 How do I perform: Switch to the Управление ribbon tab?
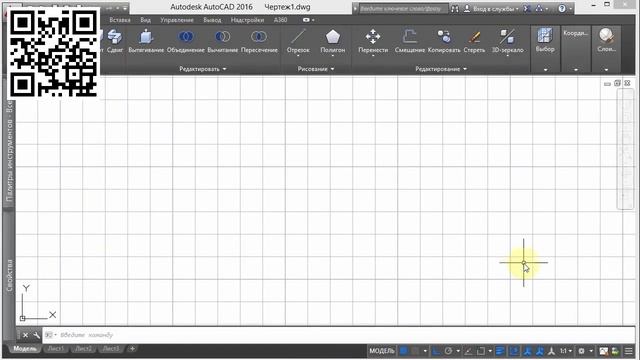pos(177,20)
